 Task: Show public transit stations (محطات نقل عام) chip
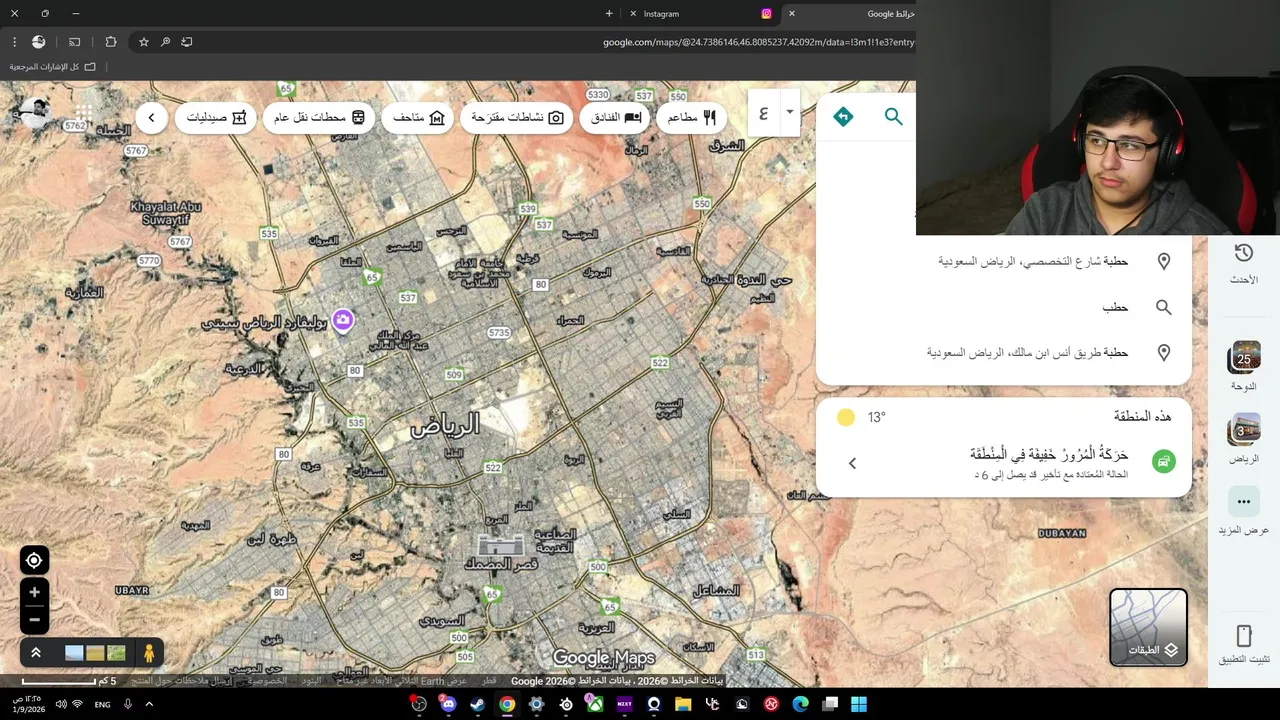click(320, 117)
